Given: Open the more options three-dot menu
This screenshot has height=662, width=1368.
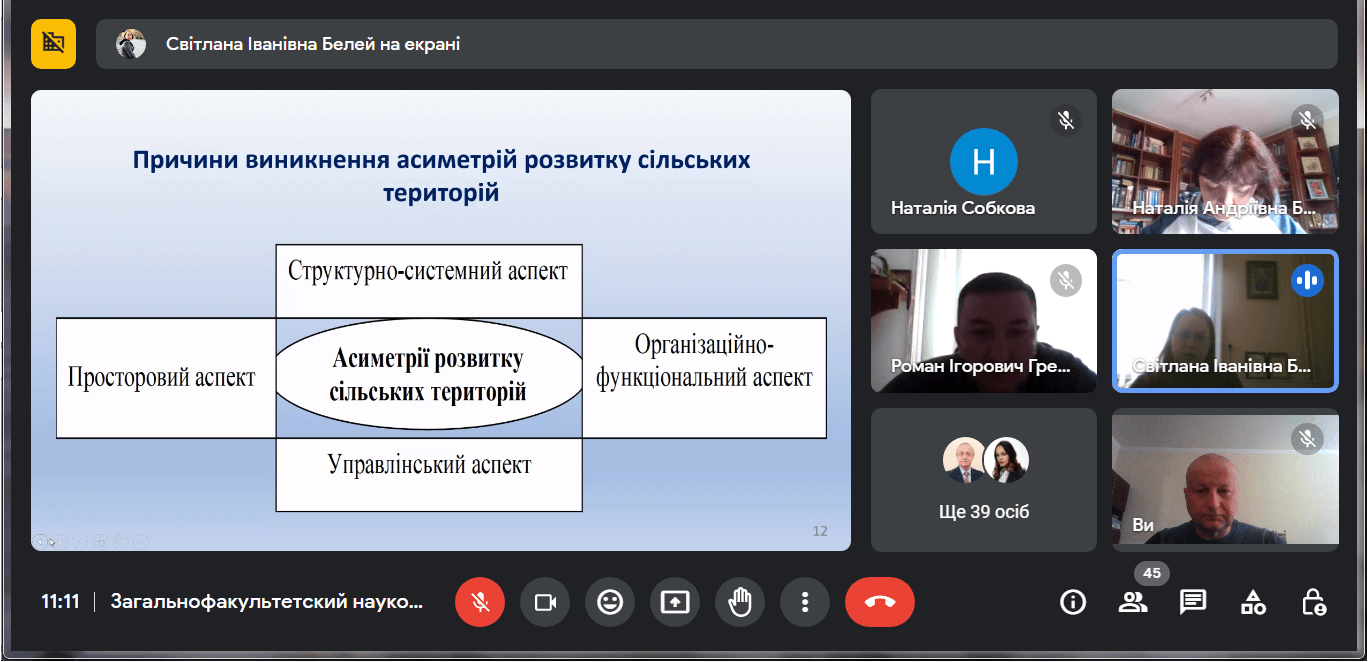Looking at the screenshot, I should coord(805,602).
